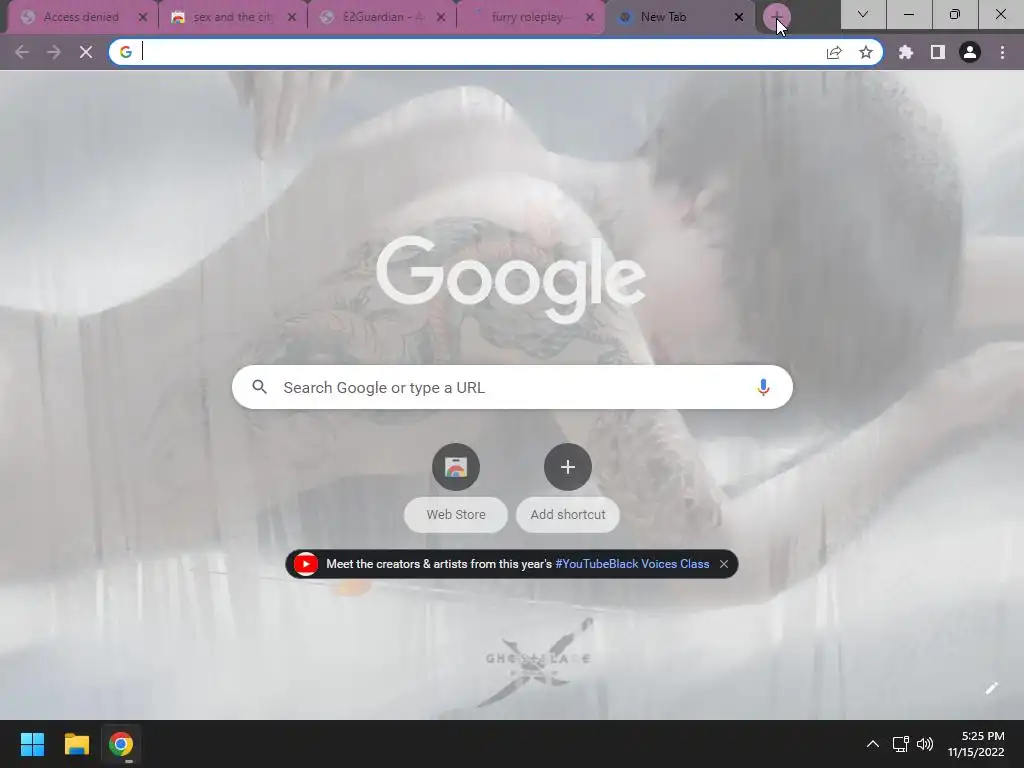Open a new tab with plus button

pos(776,18)
